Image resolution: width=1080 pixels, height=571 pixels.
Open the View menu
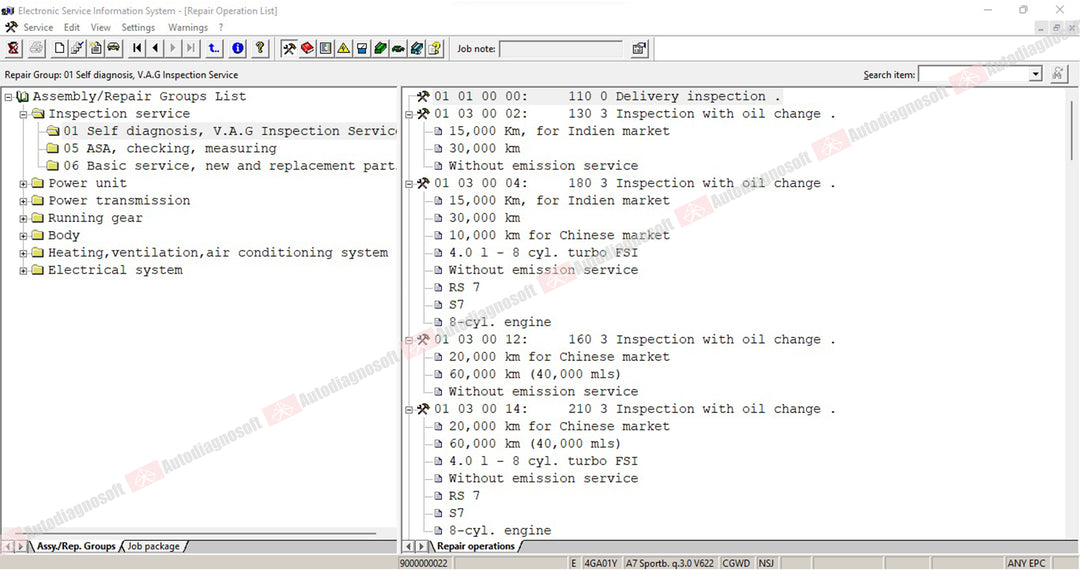click(101, 28)
